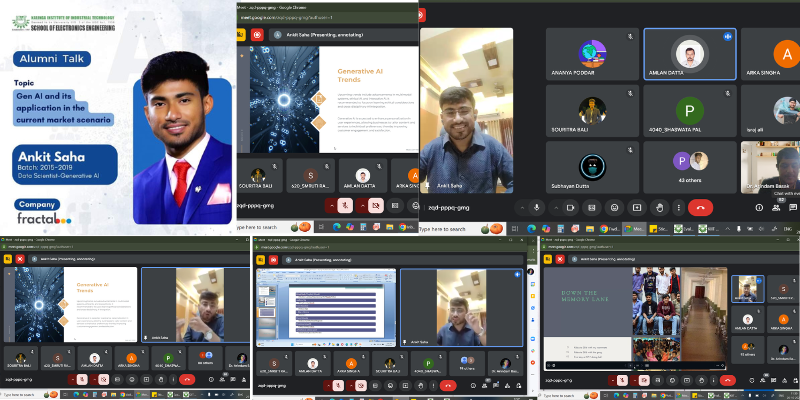Expand audio settings chevron beside the top-right microphone button
The height and width of the screenshot is (400, 800).
click(521, 207)
